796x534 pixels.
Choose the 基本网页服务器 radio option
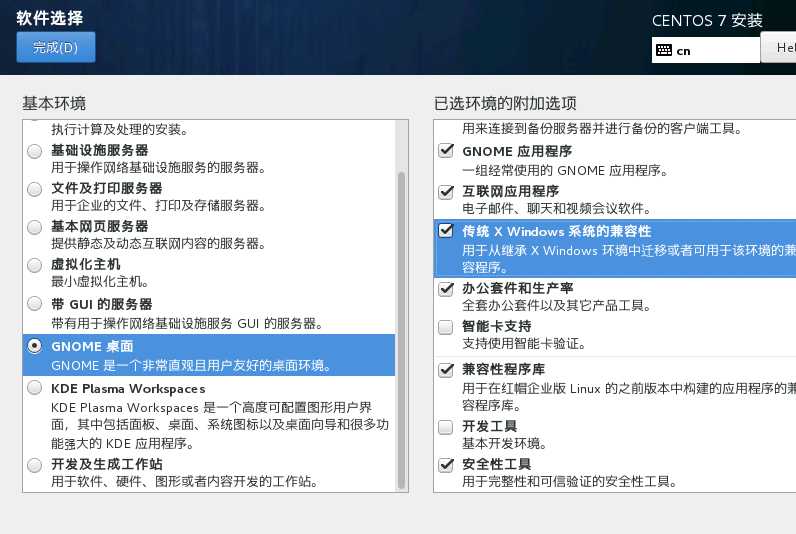pos(35,227)
